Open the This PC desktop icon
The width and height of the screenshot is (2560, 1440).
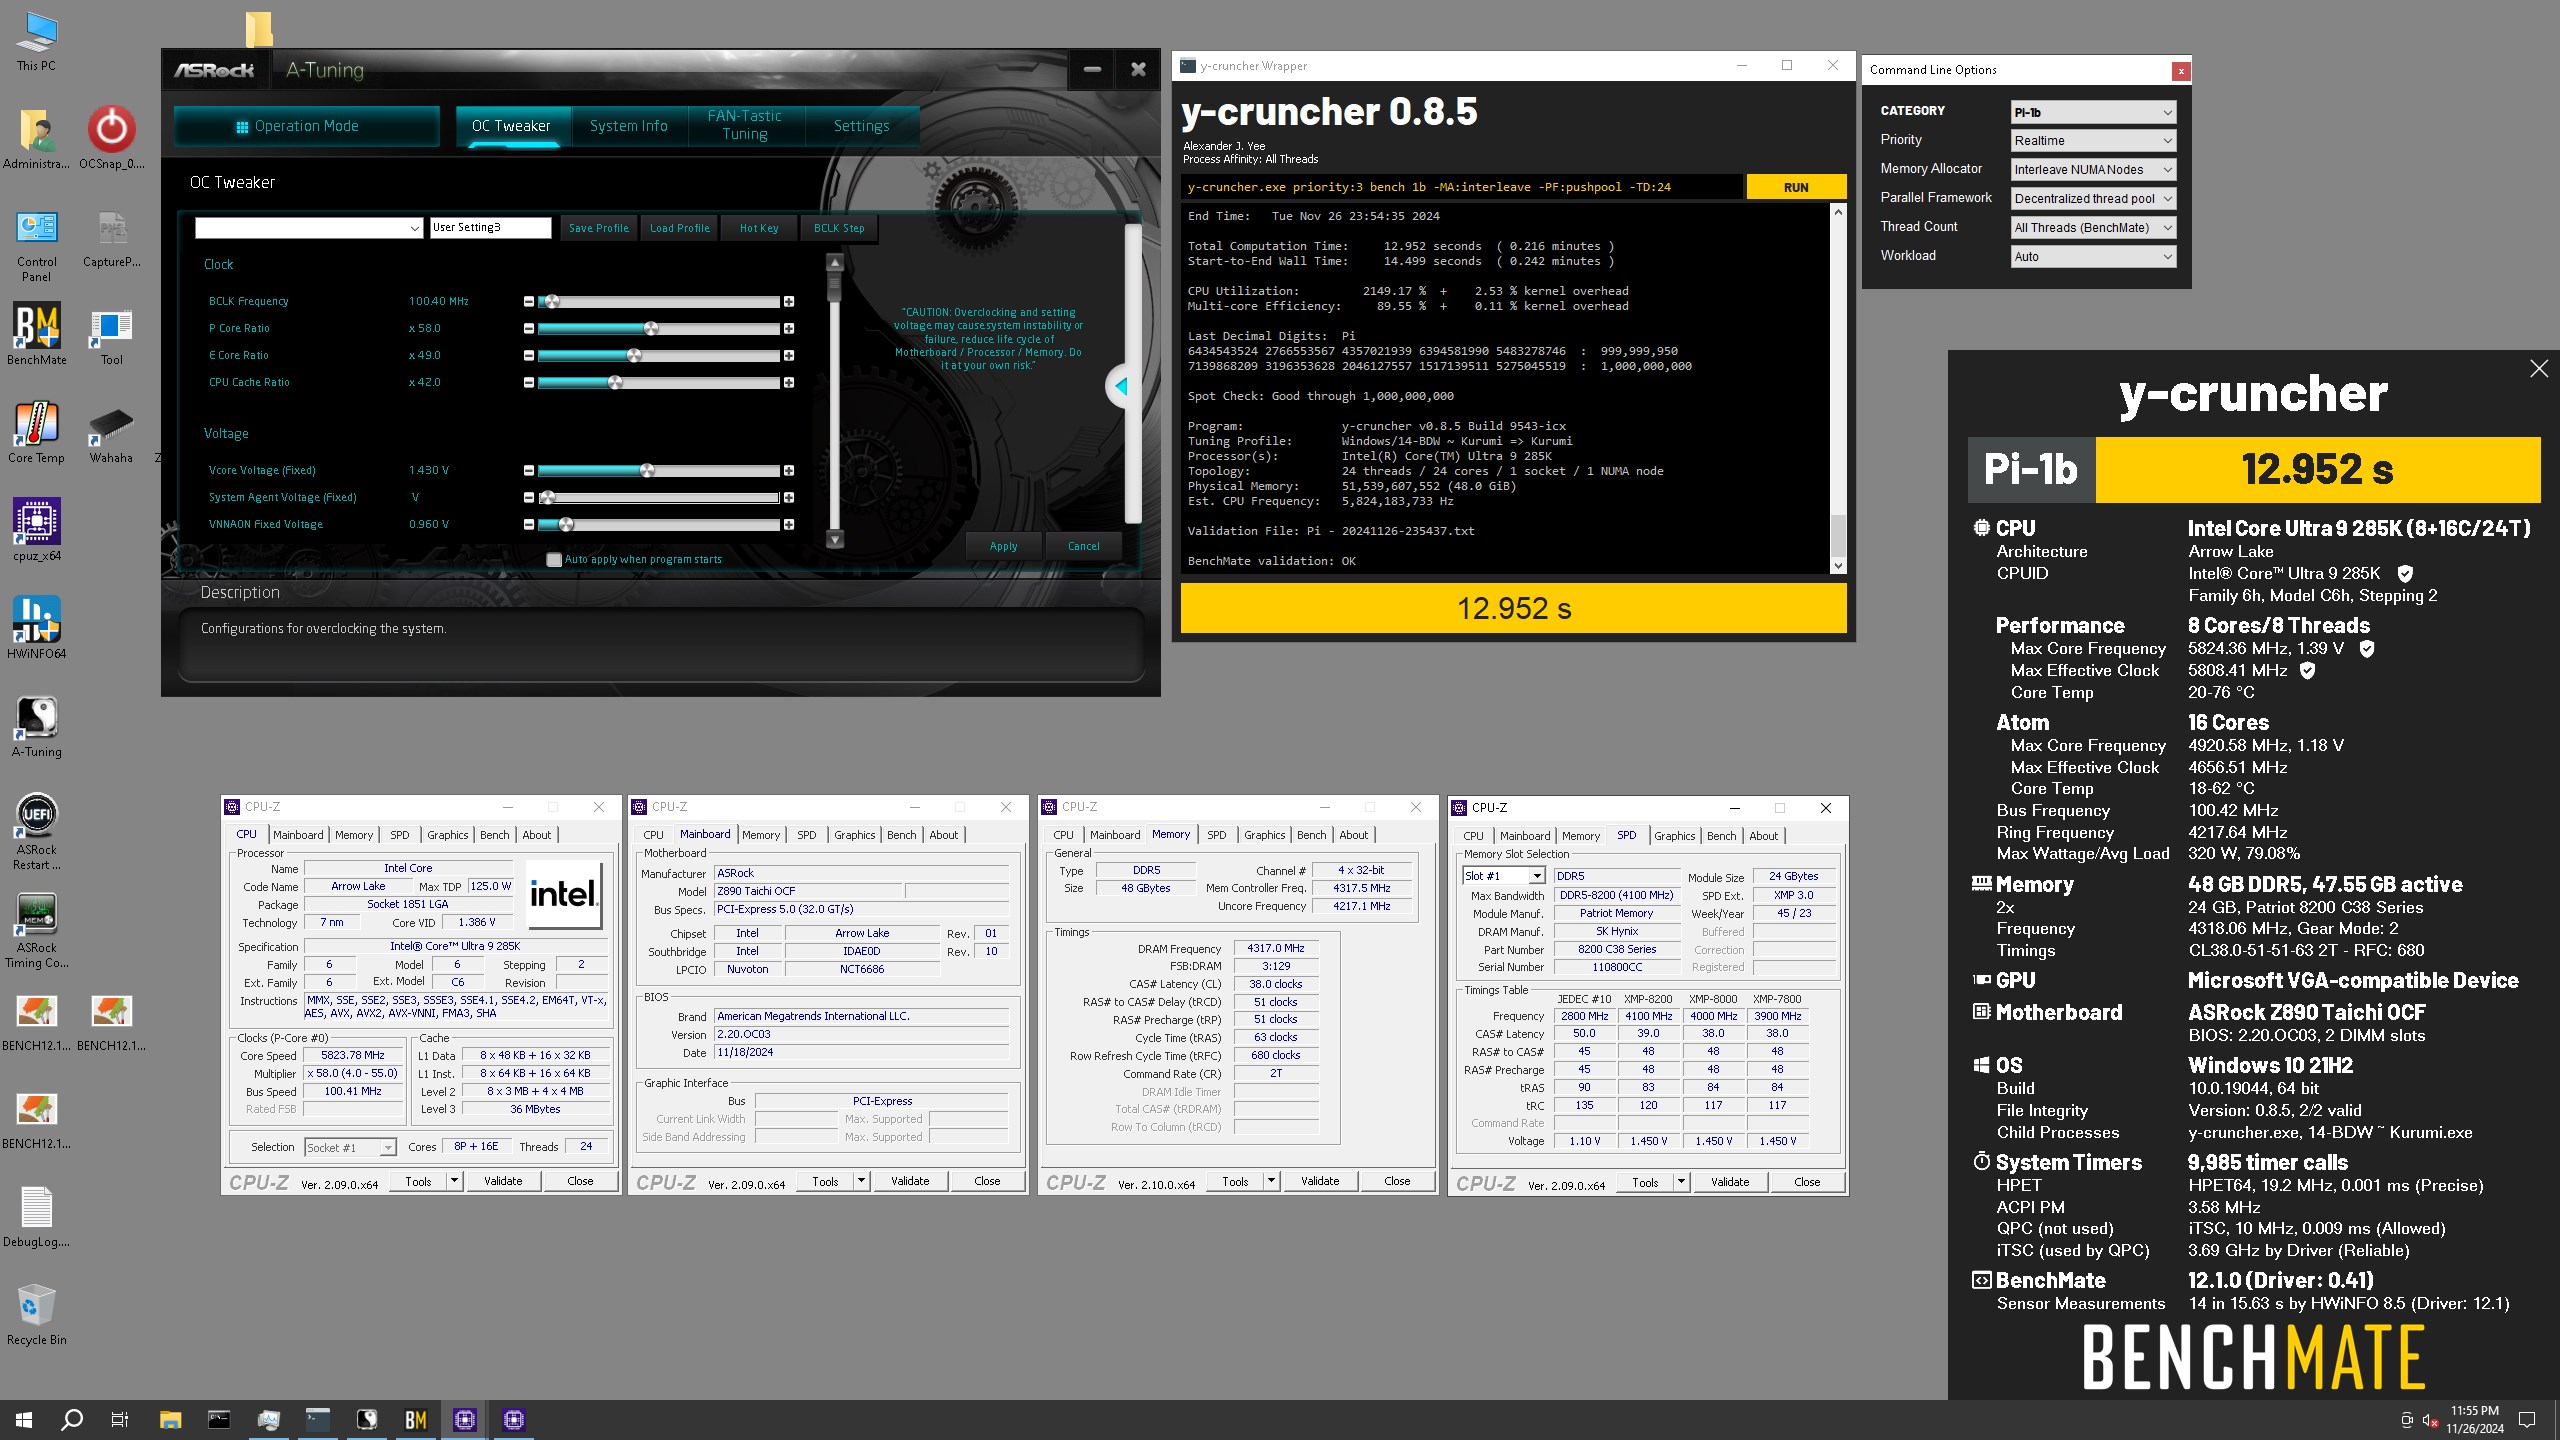[x=37, y=41]
